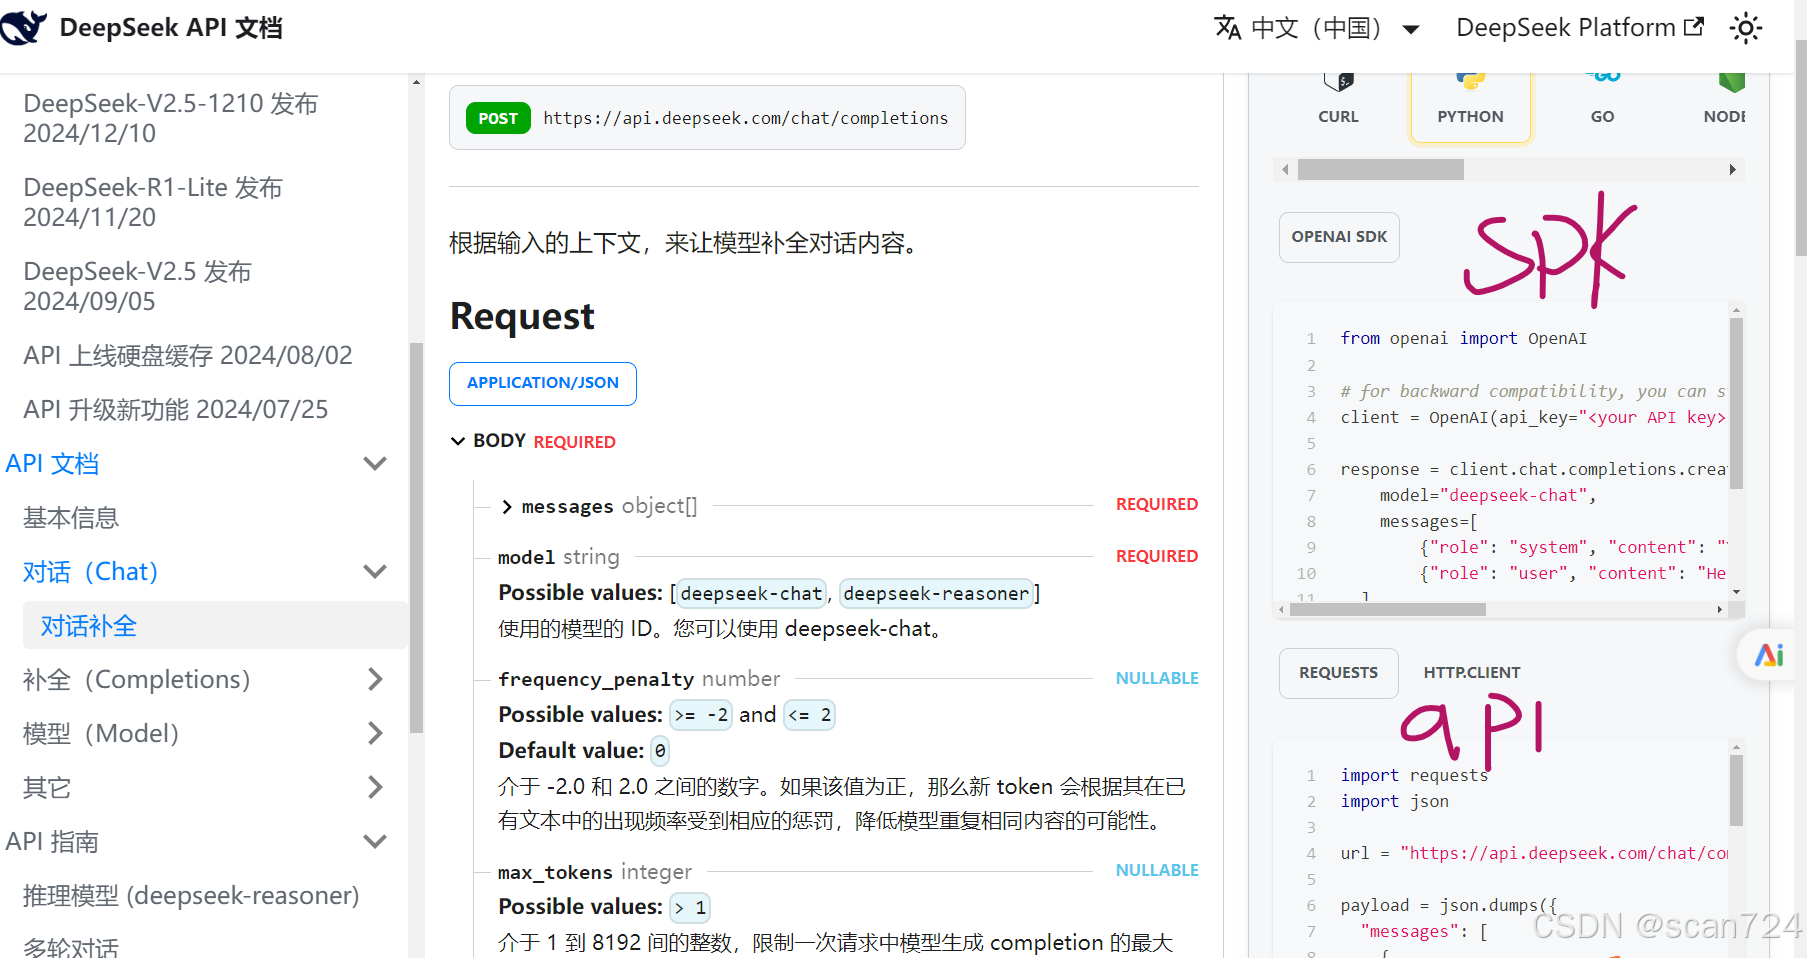This screenshot has height=958, width=1807.
Task: Click the DeepSeek whale logo
Action: click(x=23, y=27)
